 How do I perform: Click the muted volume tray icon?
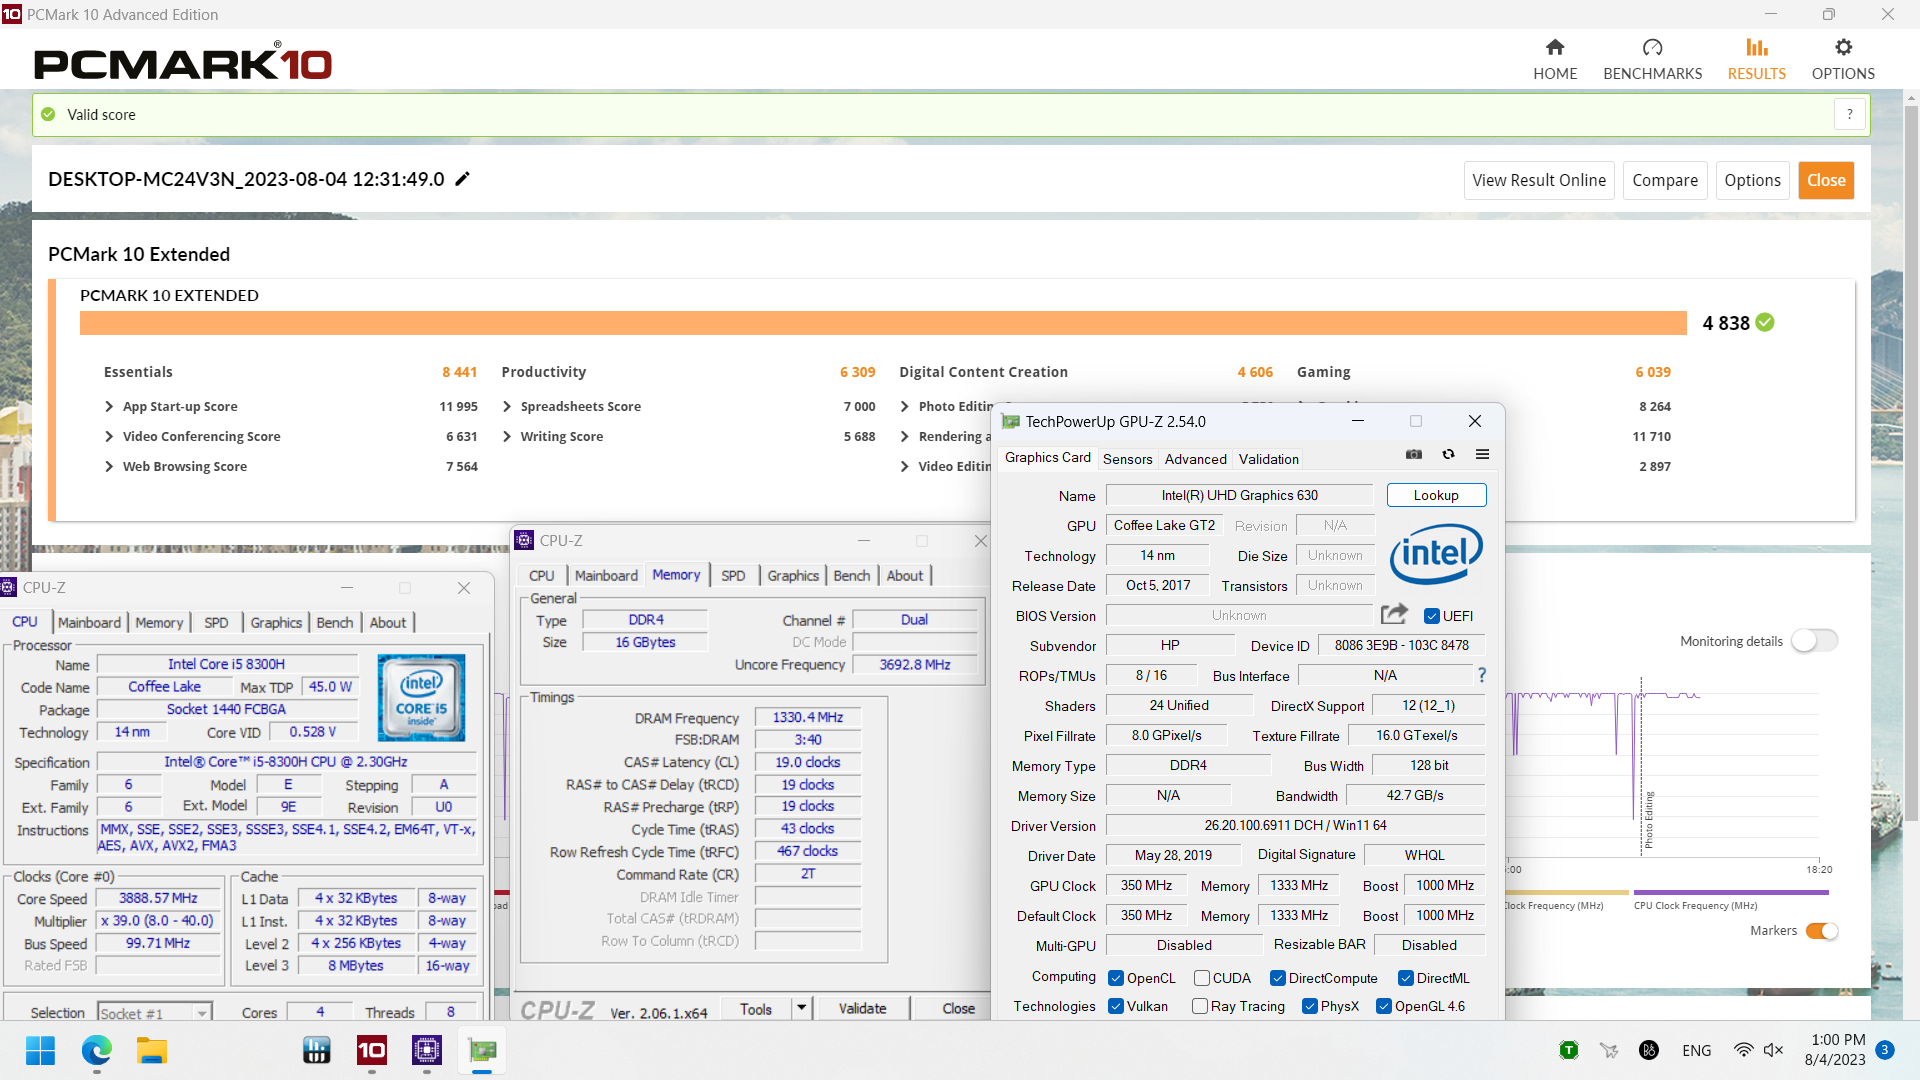1774,1050
